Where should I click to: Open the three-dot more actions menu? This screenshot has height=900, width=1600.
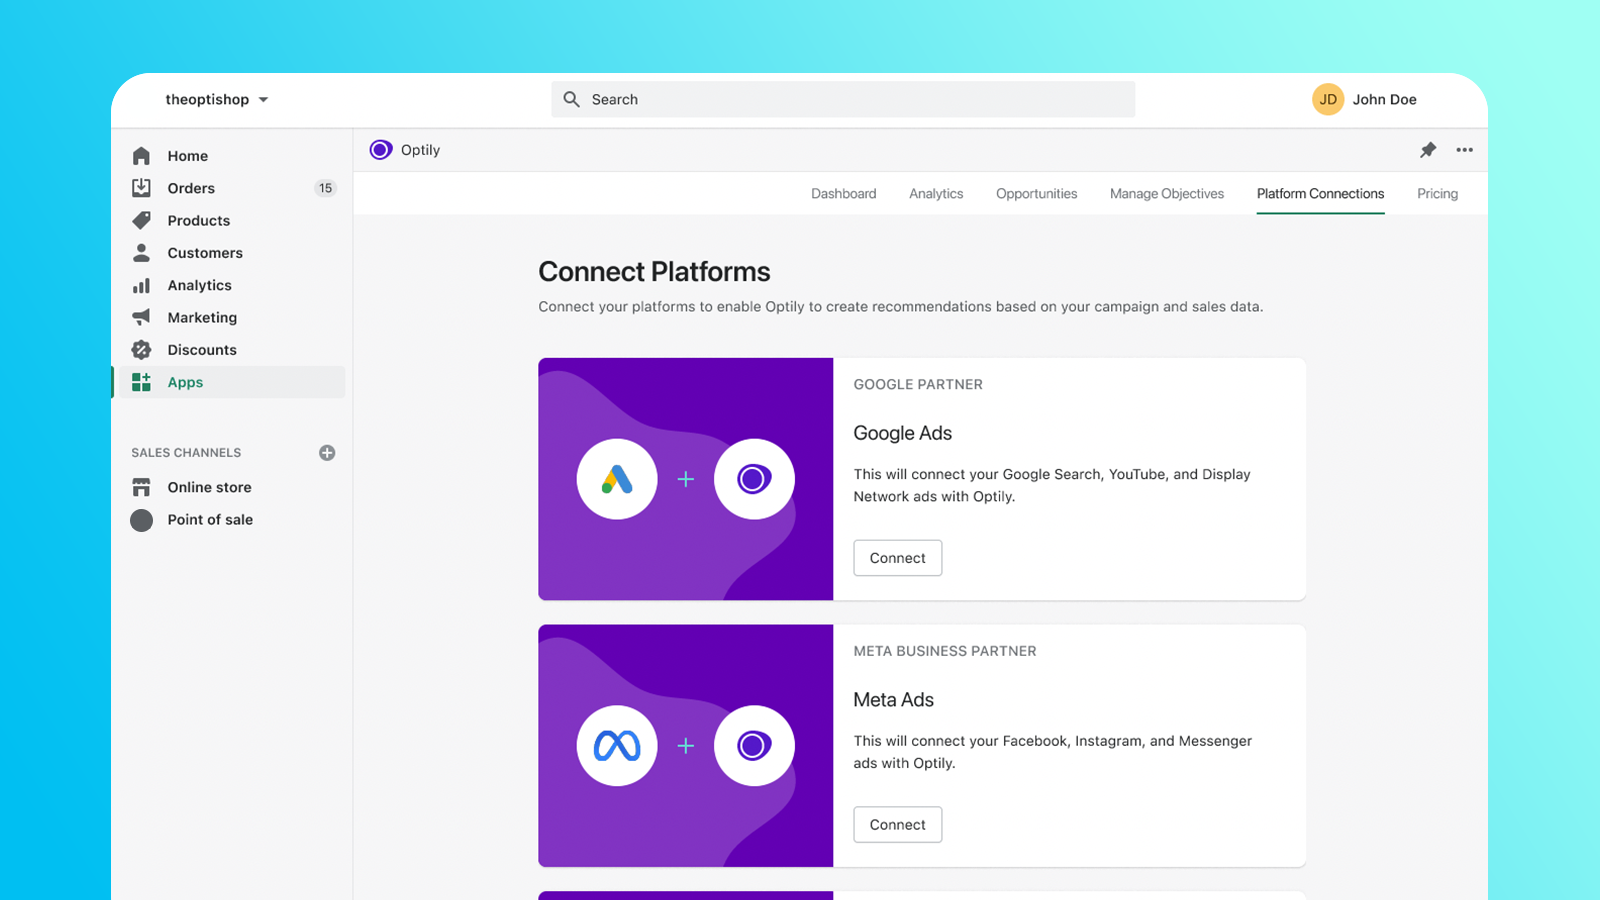[1464, 150]
